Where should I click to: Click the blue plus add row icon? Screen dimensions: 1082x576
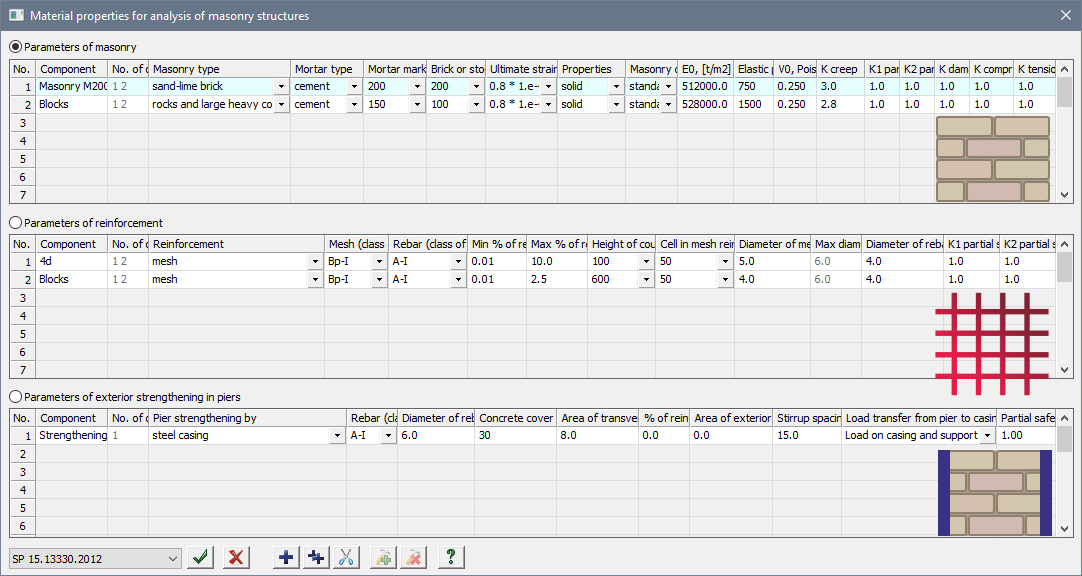[286, 557]
